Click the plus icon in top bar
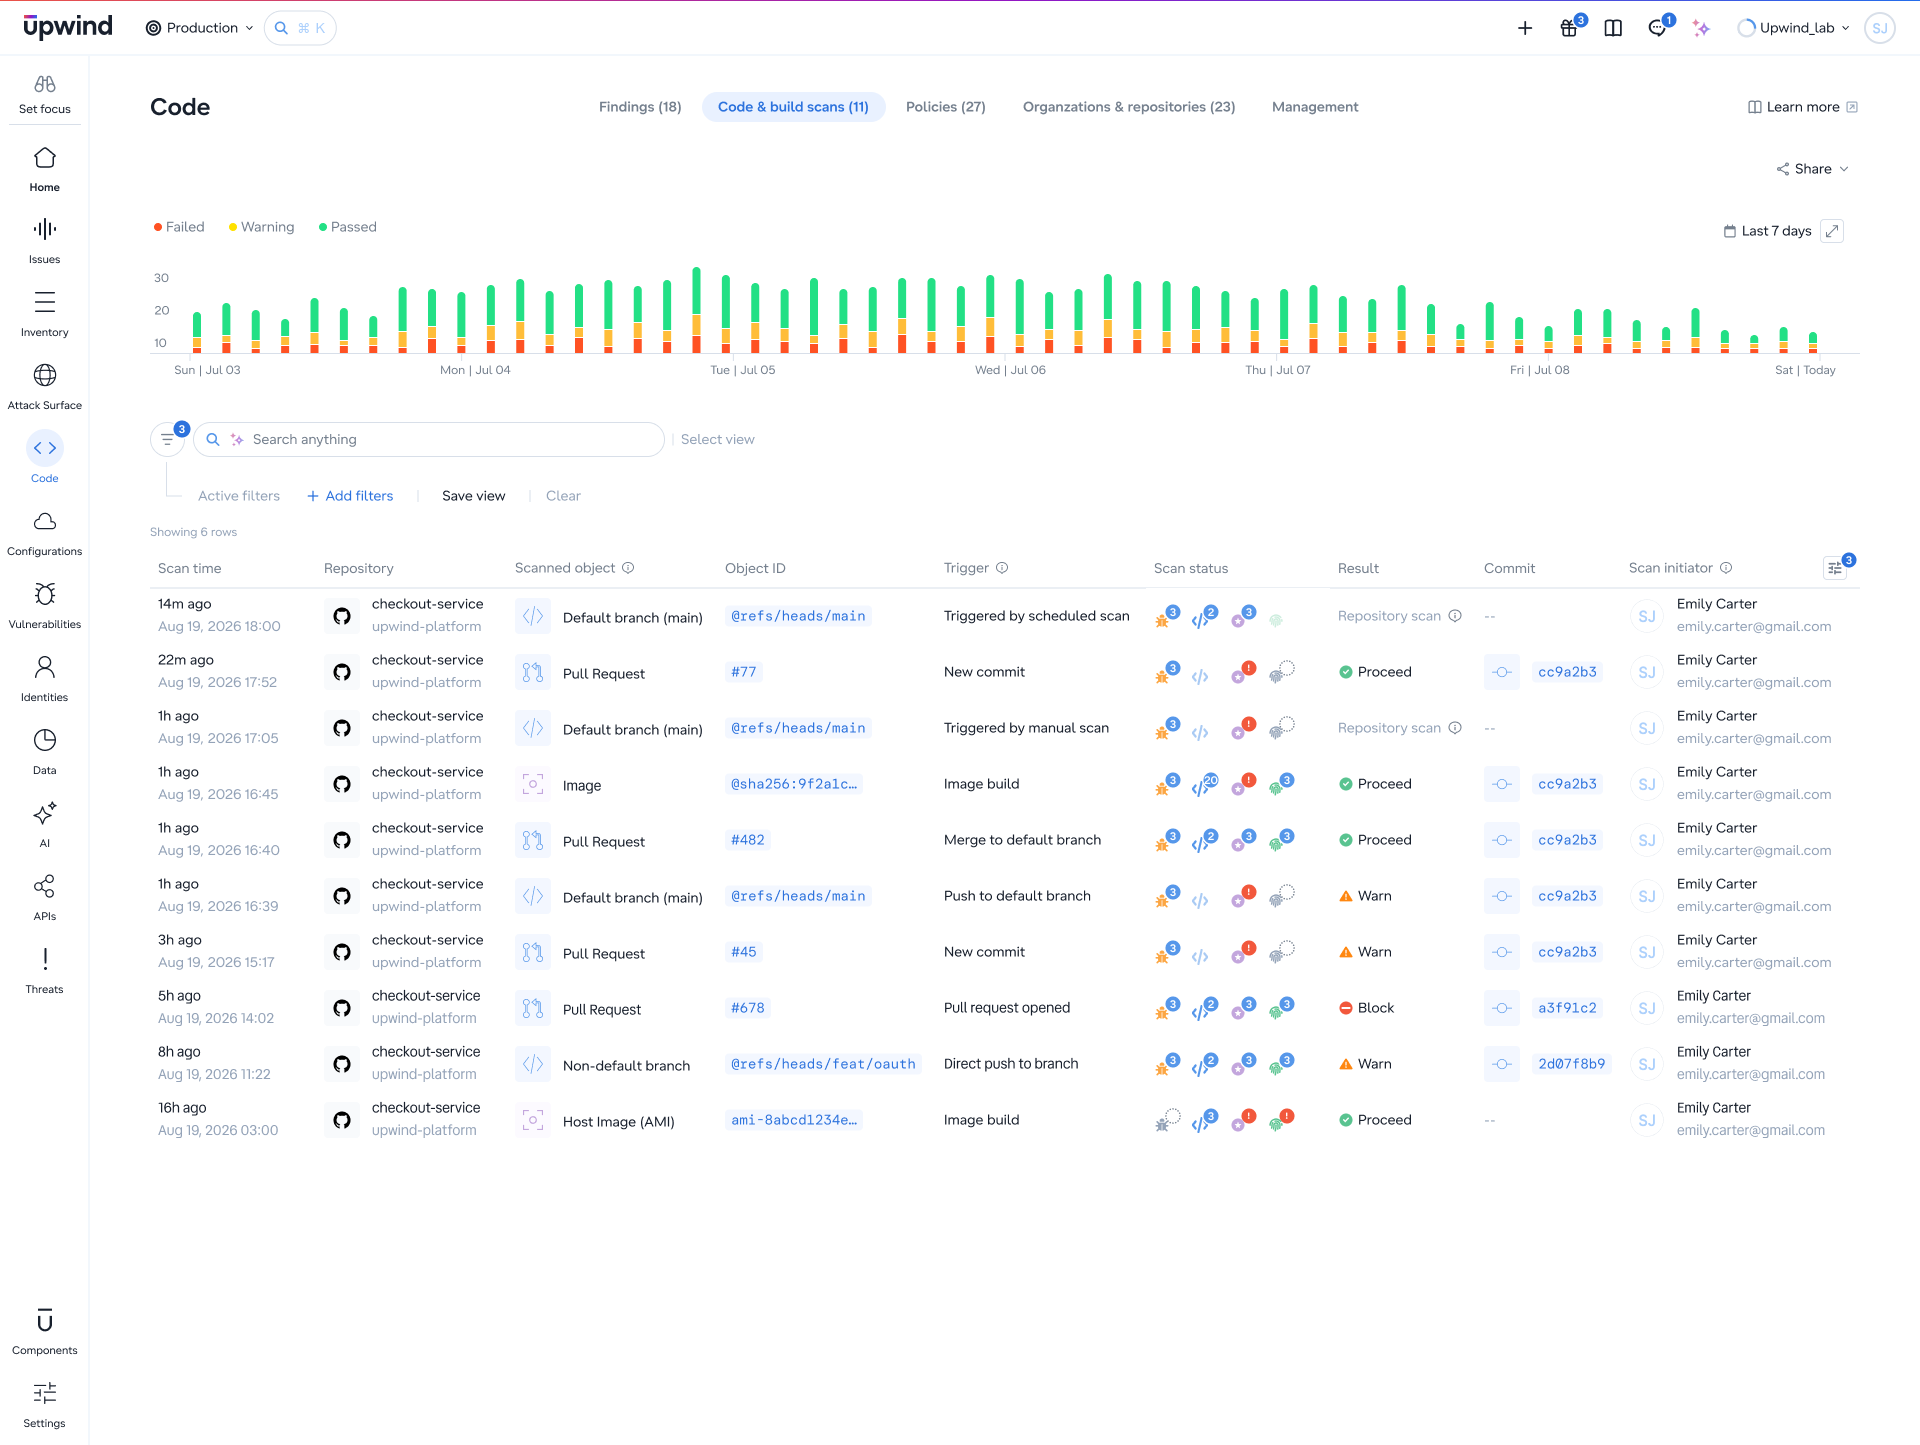The image size is (1920, 1445). click(1525, 28)
